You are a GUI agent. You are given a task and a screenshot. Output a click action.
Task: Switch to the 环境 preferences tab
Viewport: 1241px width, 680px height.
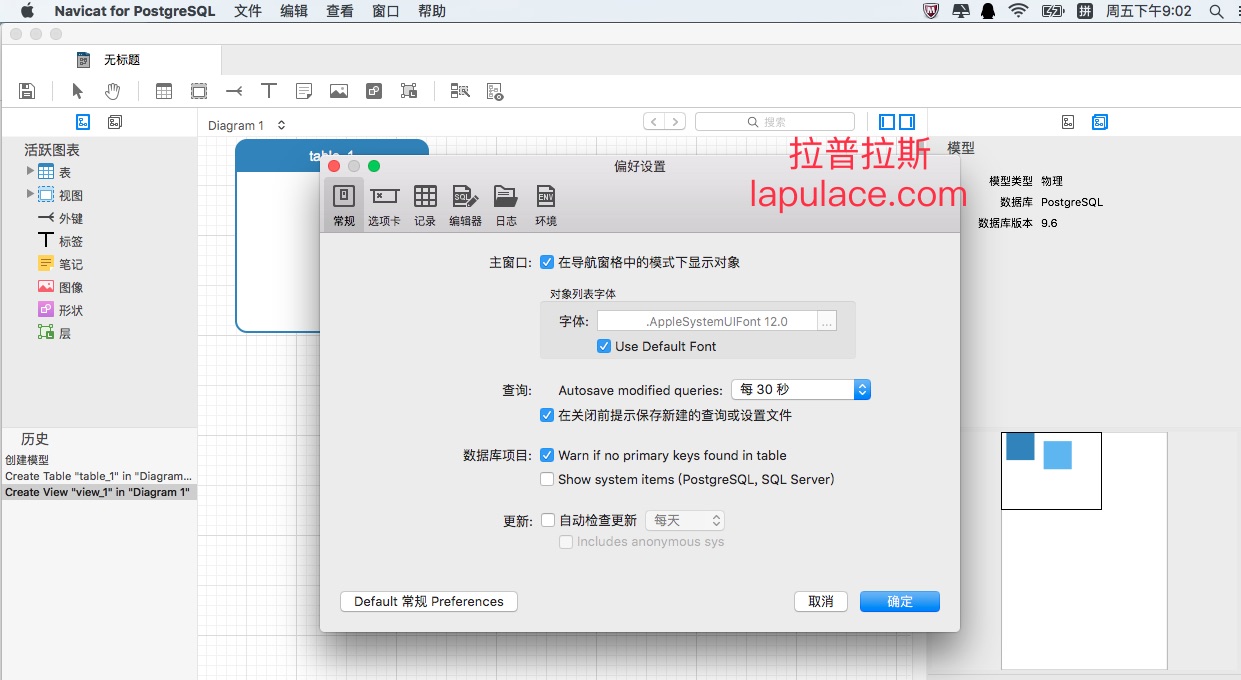click(546, 205)
